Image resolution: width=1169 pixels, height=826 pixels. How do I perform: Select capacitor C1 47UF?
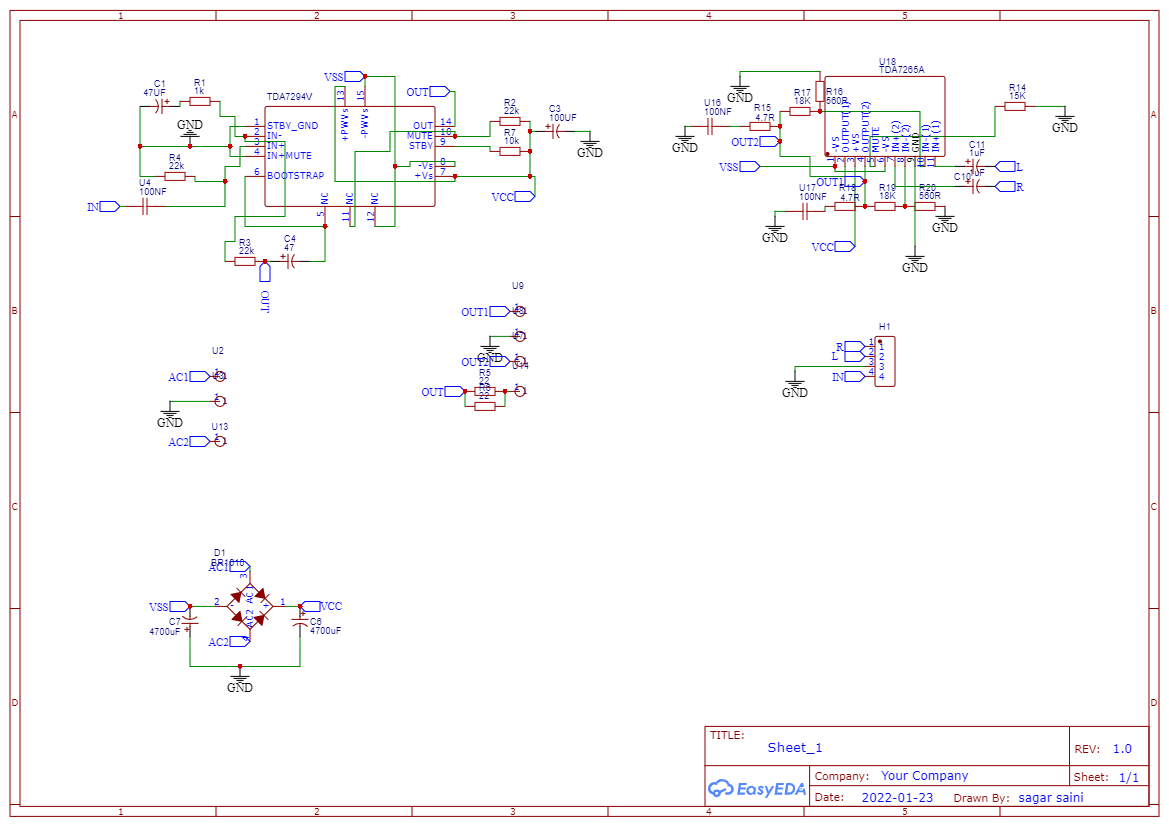(158, 106)
